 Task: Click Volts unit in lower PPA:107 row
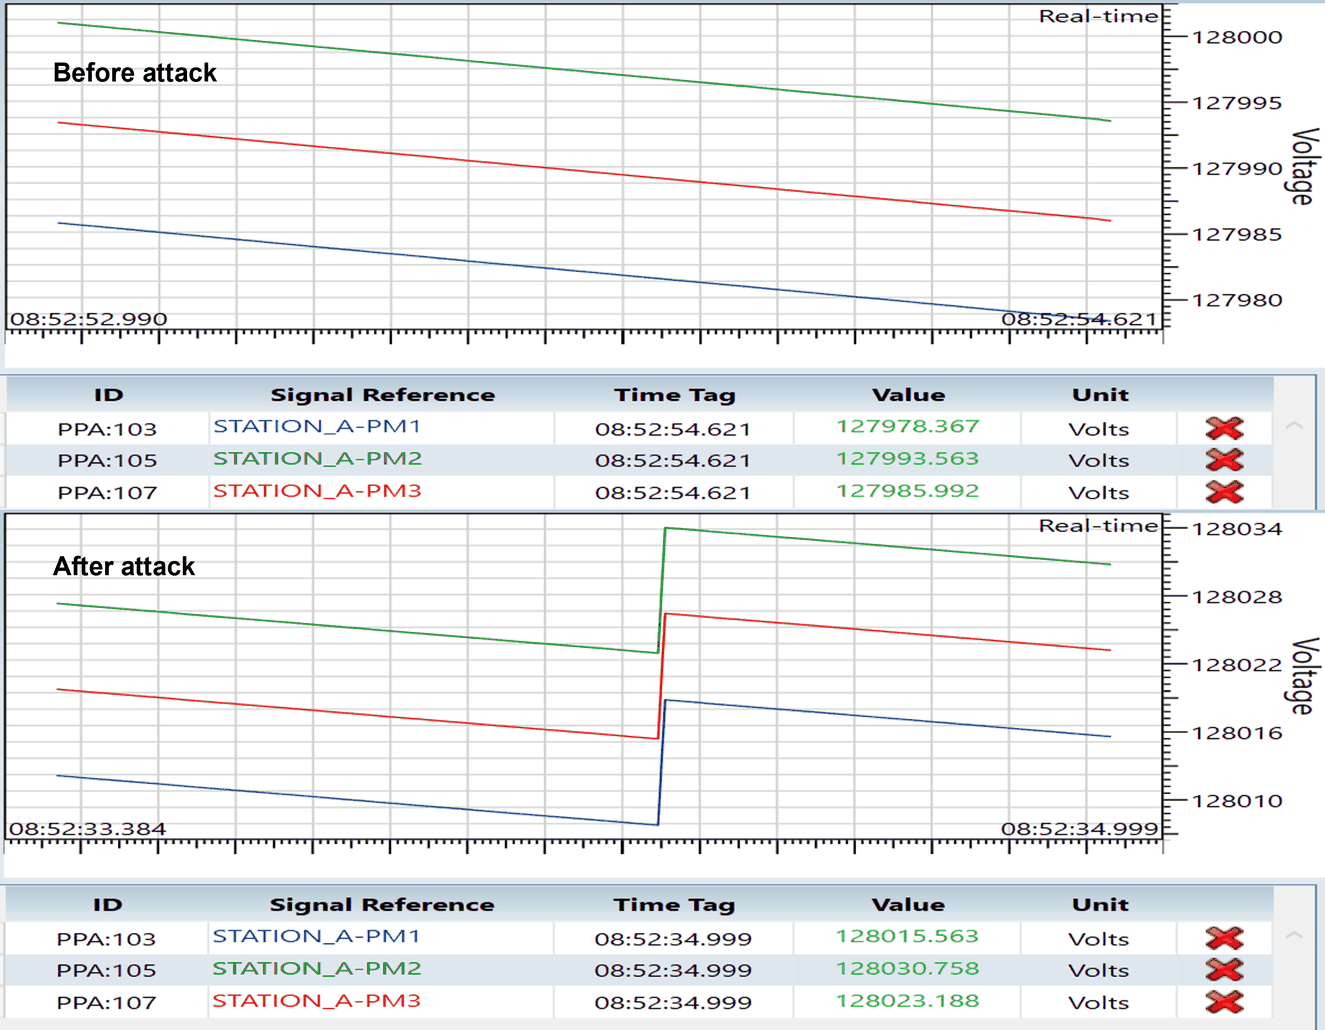(x=1099, y=1003)
